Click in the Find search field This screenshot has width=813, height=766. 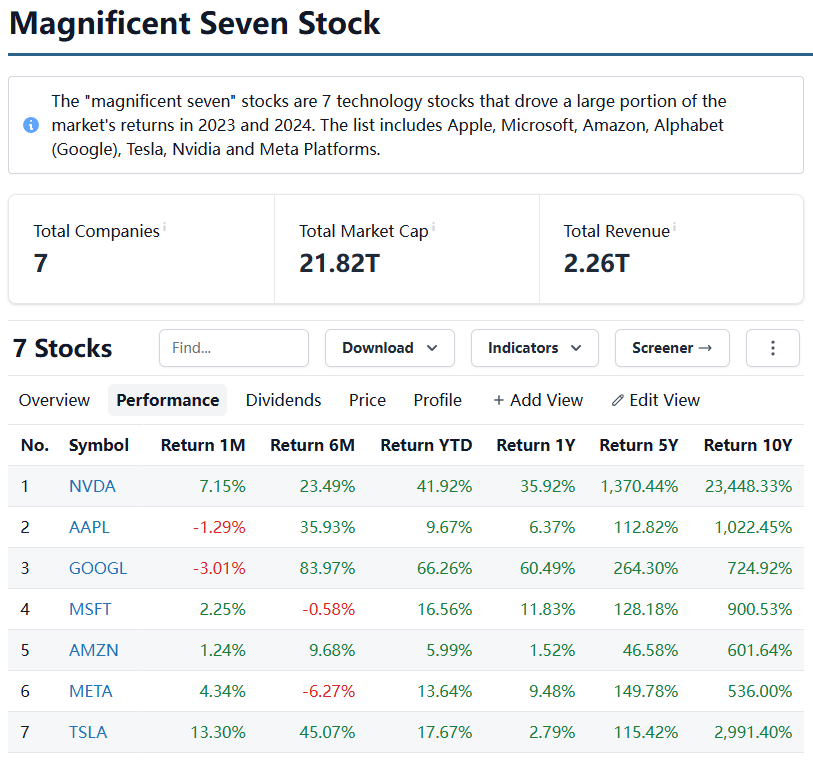pos(233,348)
